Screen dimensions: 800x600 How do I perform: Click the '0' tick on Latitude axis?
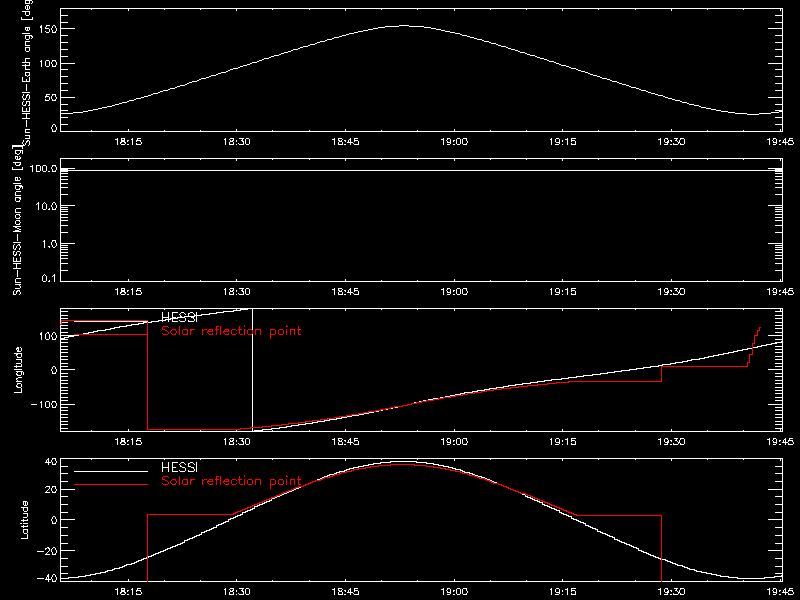[54, 520]
